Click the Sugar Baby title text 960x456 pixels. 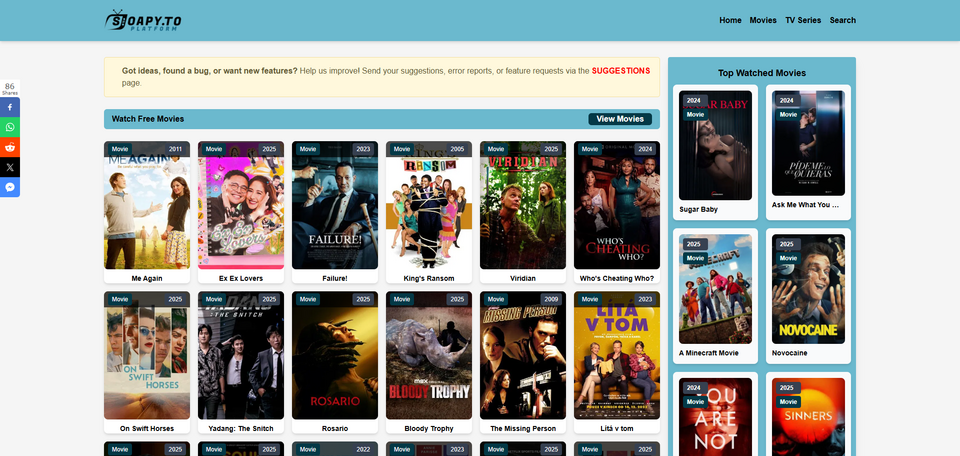pyautogui.click(x=699, y=209)
